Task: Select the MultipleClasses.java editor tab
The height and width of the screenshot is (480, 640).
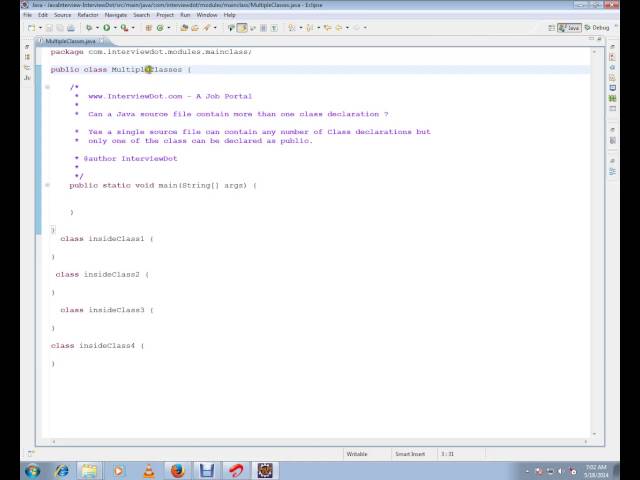Action: [x=70, y=41]
